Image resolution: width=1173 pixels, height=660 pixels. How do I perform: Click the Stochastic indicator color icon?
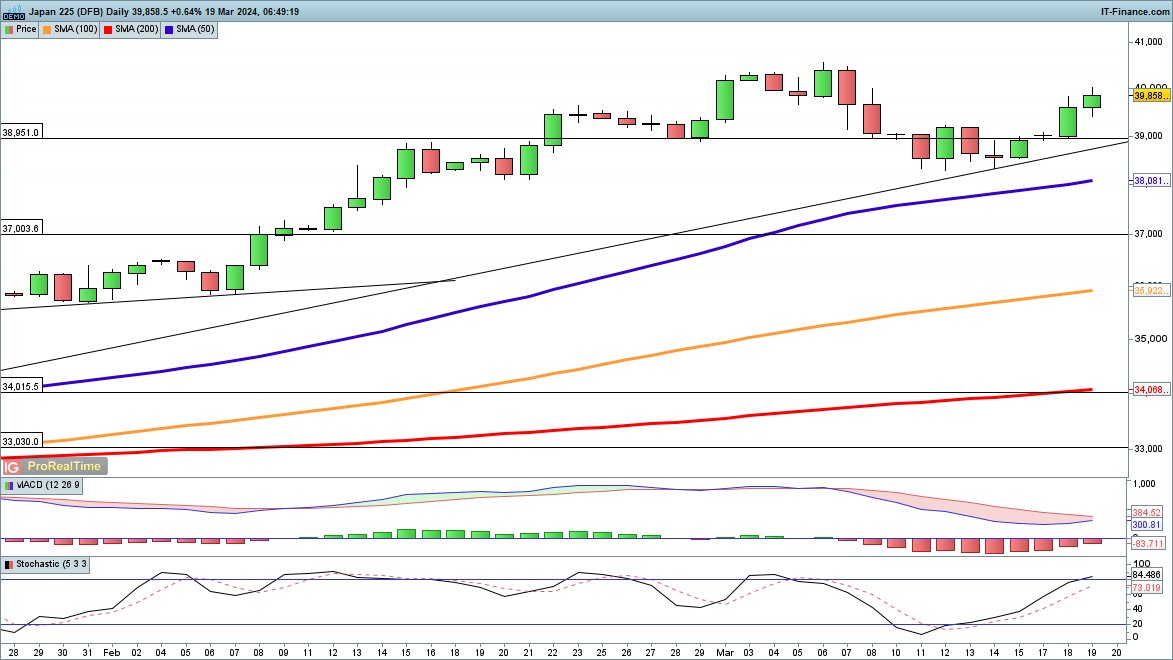click(x=9, y=565)
